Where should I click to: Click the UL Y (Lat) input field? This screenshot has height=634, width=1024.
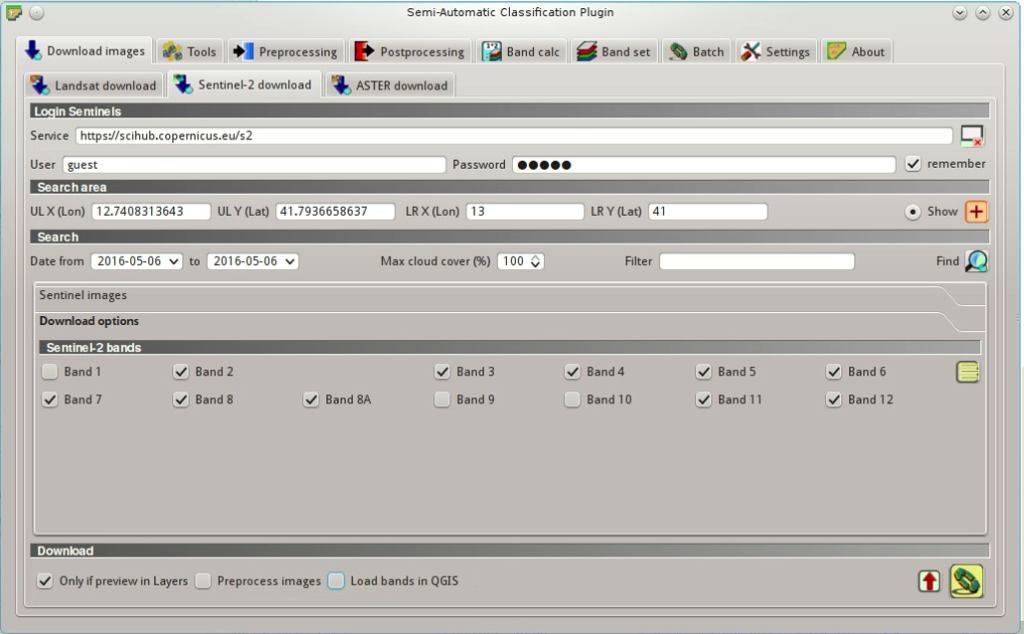(335, 212)
